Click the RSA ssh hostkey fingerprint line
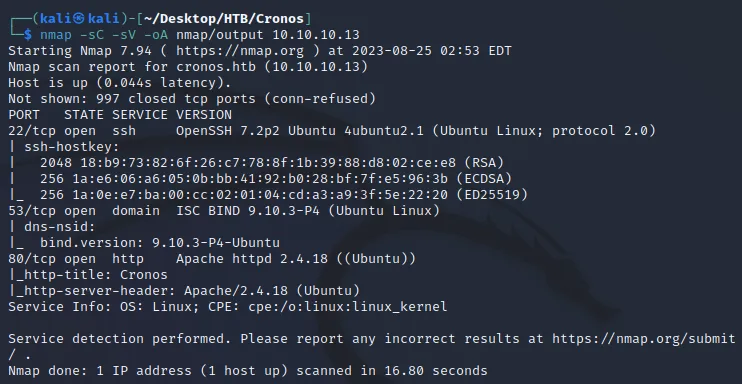This screenshot has width=742, height=384. [x=272, y=163]
